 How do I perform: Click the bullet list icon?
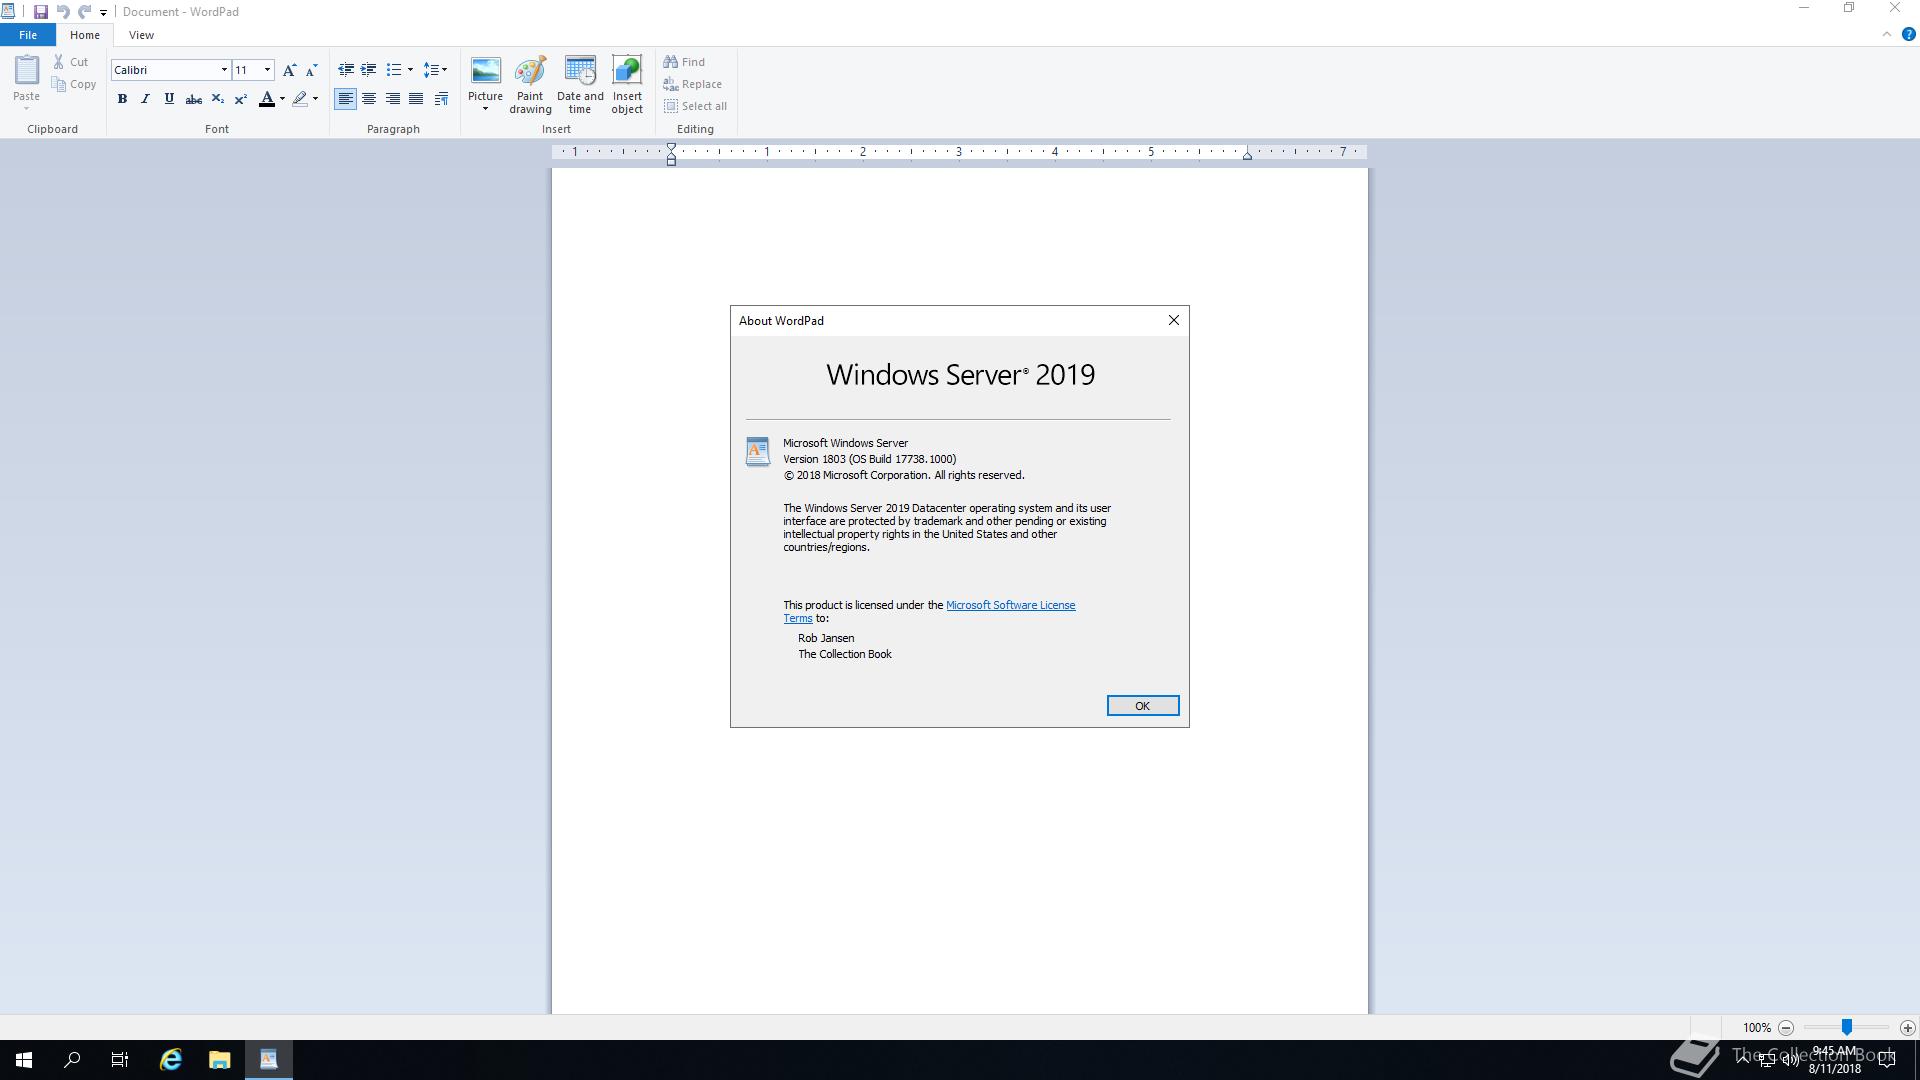tap(394, 70)
